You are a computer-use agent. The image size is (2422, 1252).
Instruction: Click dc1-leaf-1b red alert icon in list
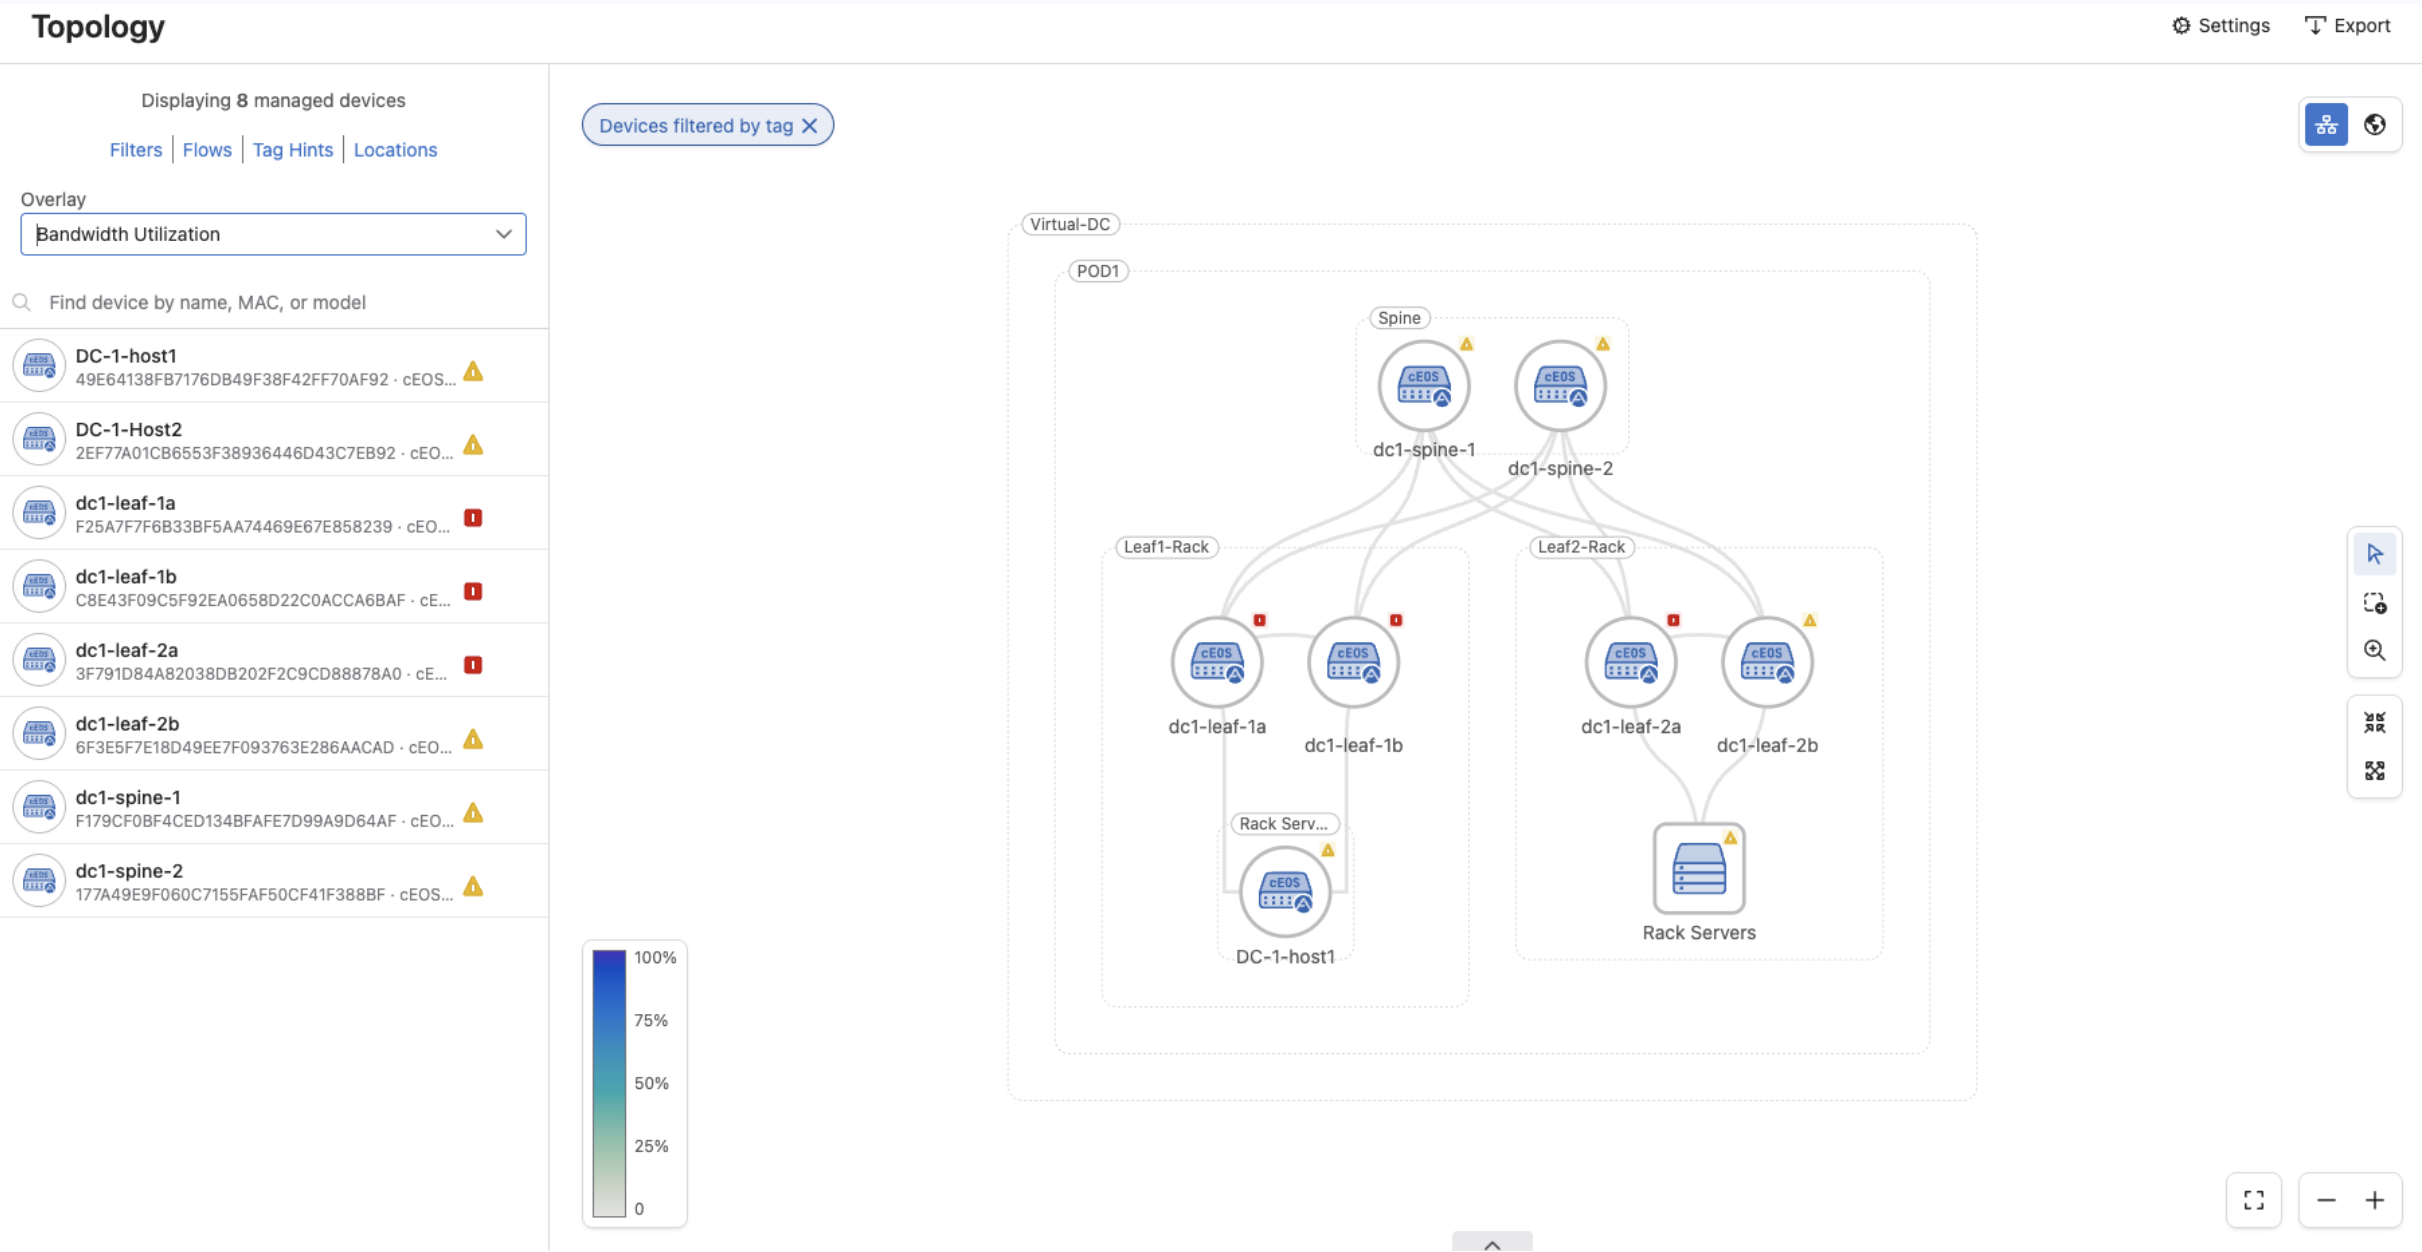pos(474,592)
